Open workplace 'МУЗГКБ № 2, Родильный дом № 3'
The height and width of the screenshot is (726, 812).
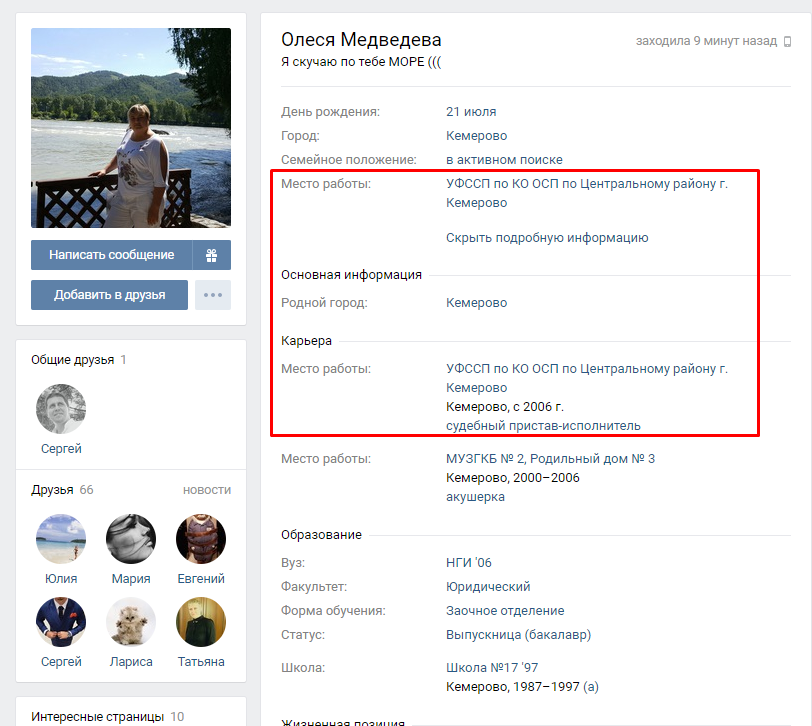point(550,459)
